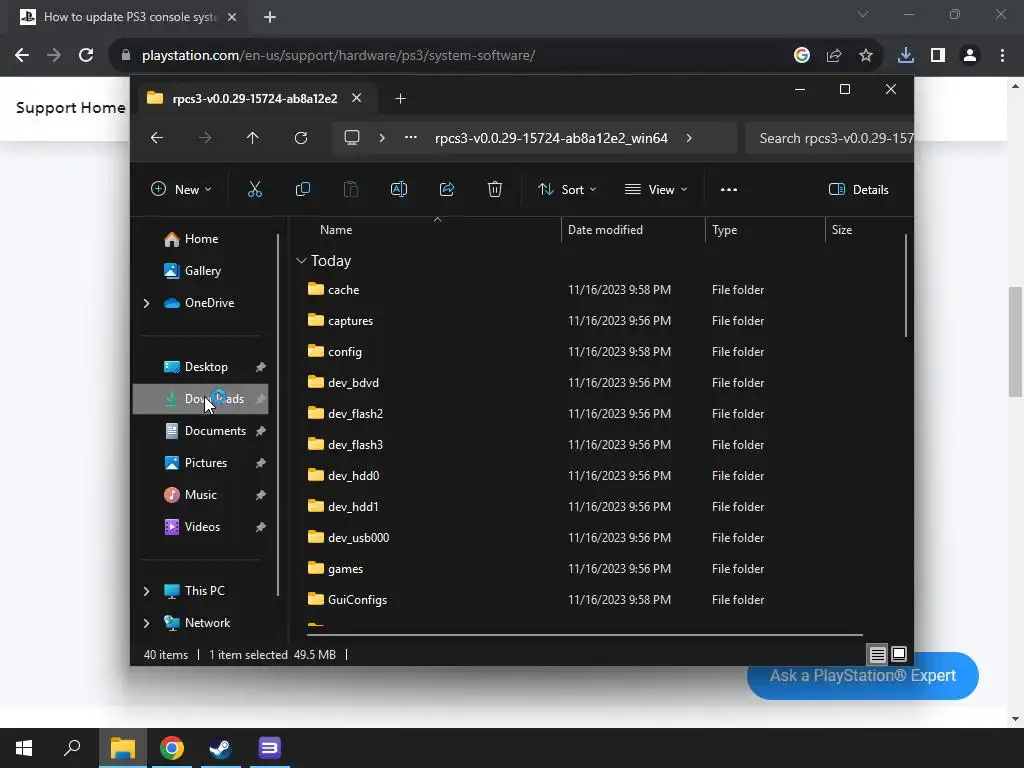The height and width of the screenshot is (768, 1024).
Task: Click Chrome icon in the taskbar
Action: pos(172,748)
